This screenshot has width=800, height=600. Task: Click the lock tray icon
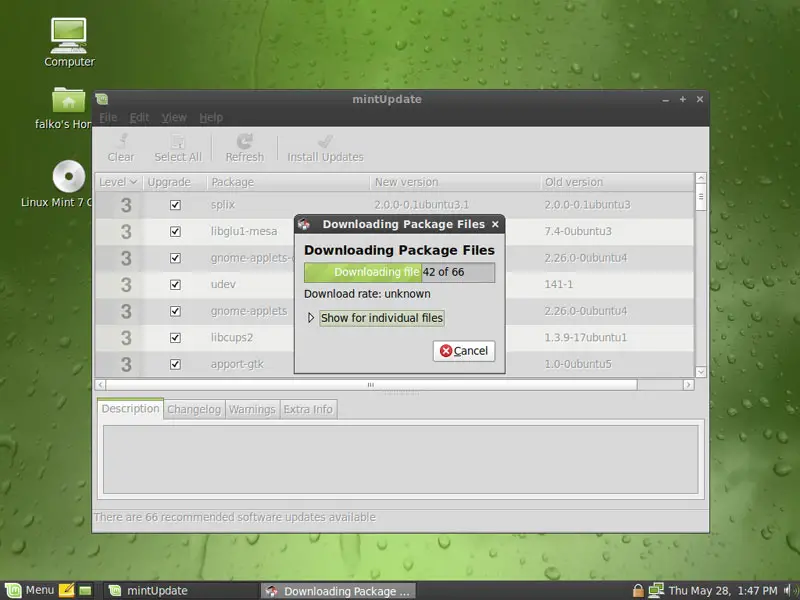(x=638, y=590)
